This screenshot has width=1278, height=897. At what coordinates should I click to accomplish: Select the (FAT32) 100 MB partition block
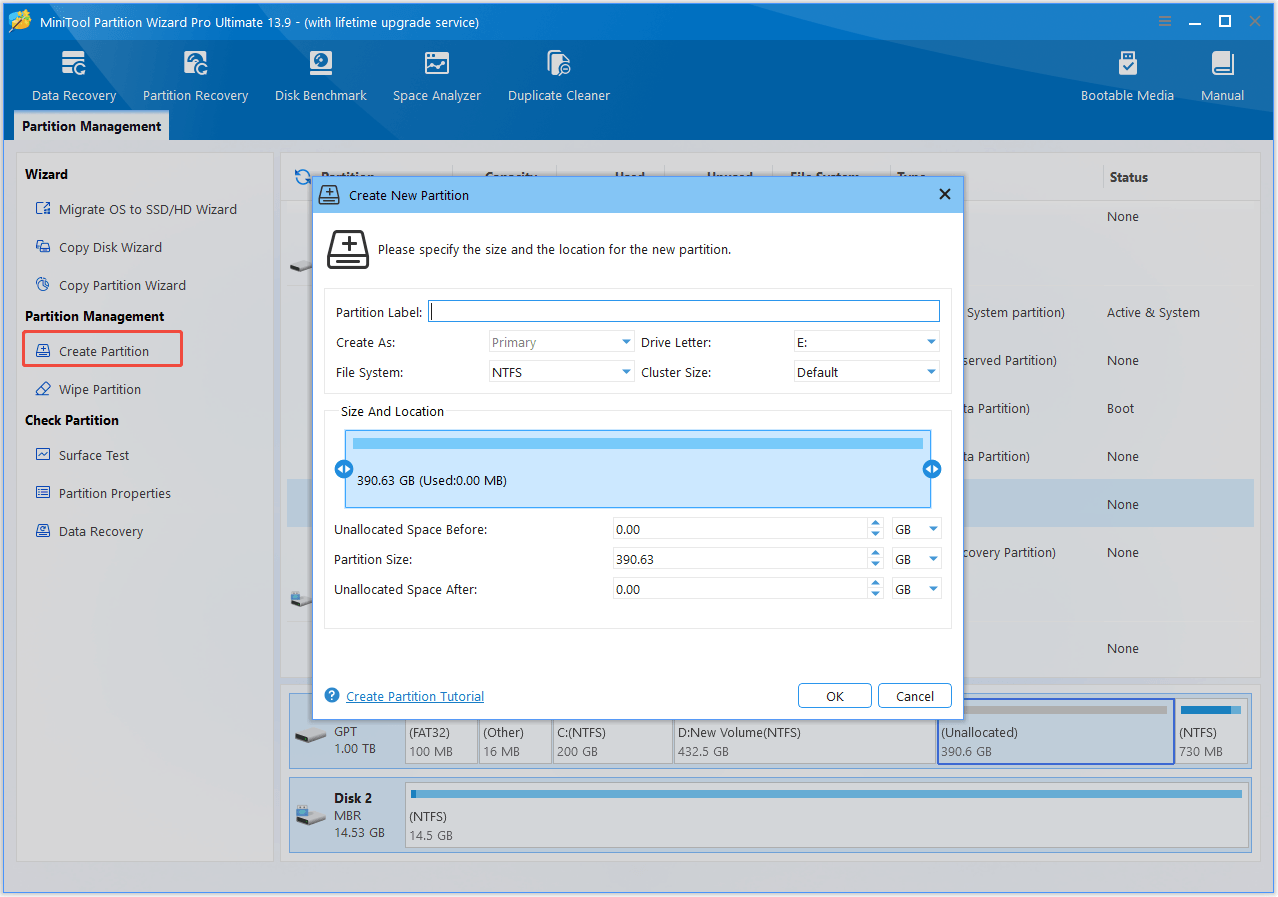pos(441,741)
